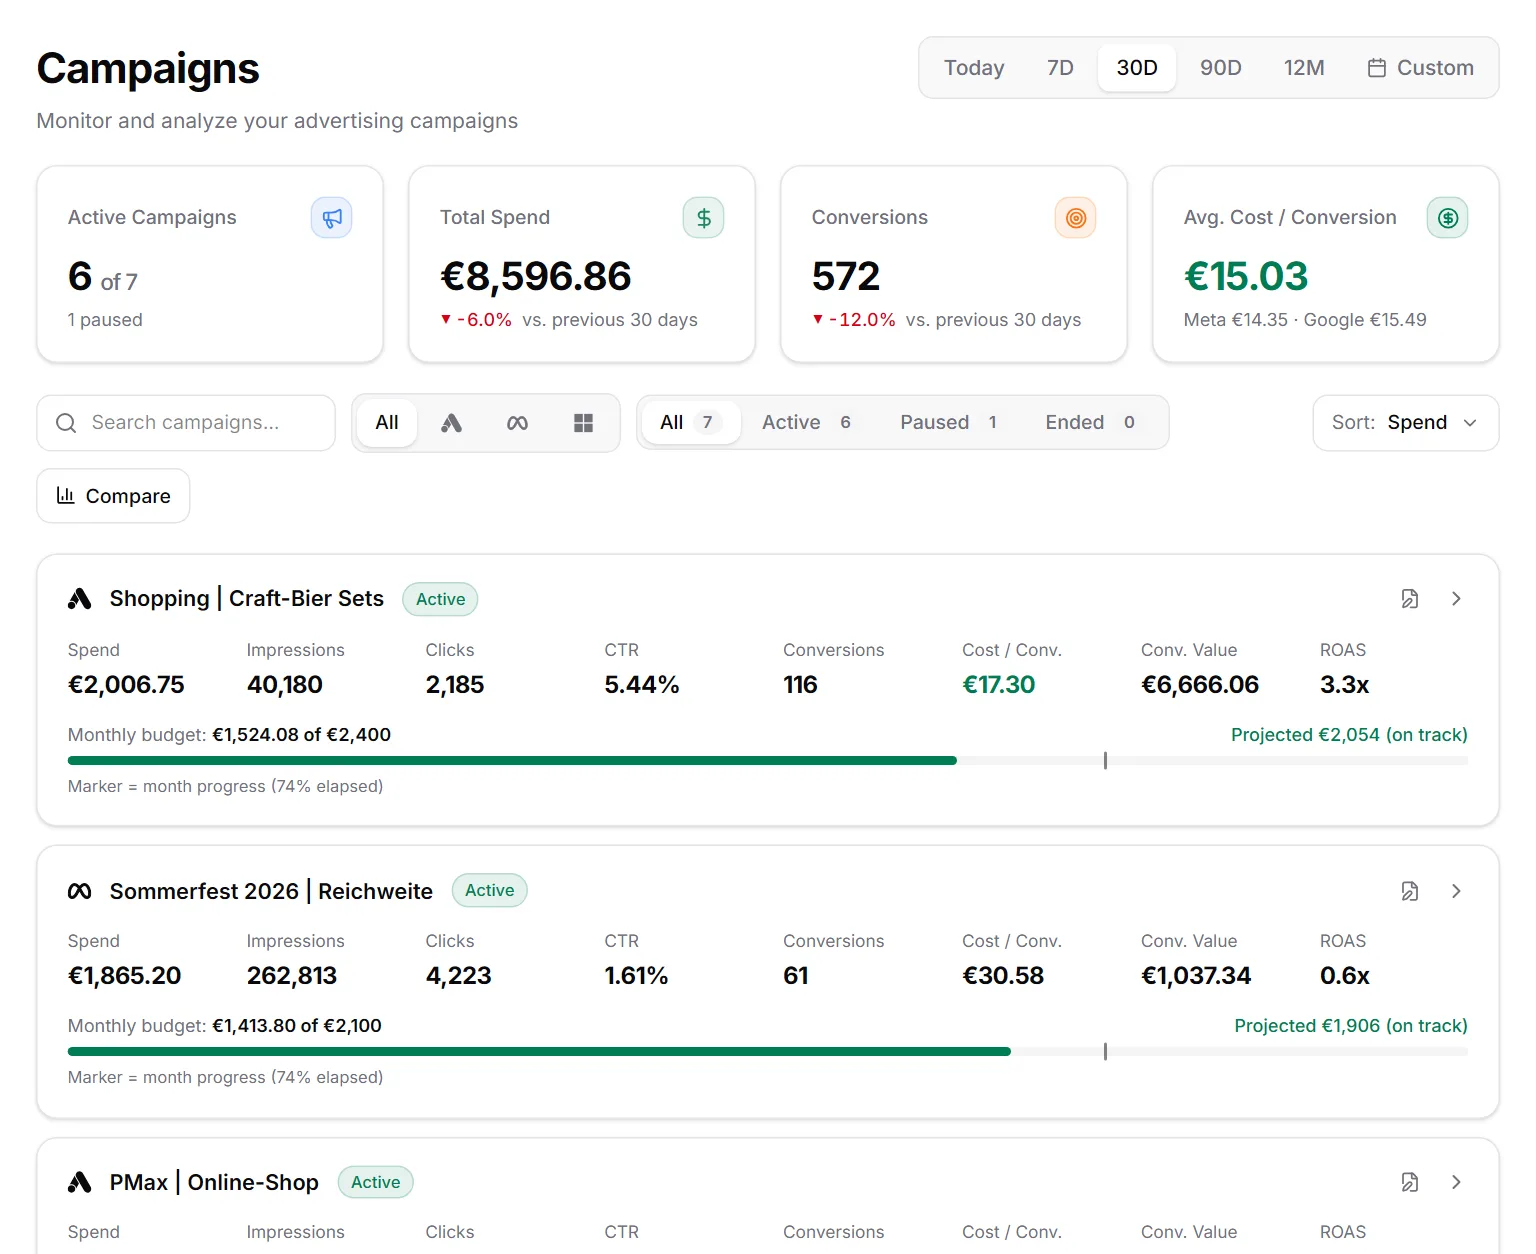Choose the Custom date range
Screen dimensions: 1536x1254
coord(1420,68)
